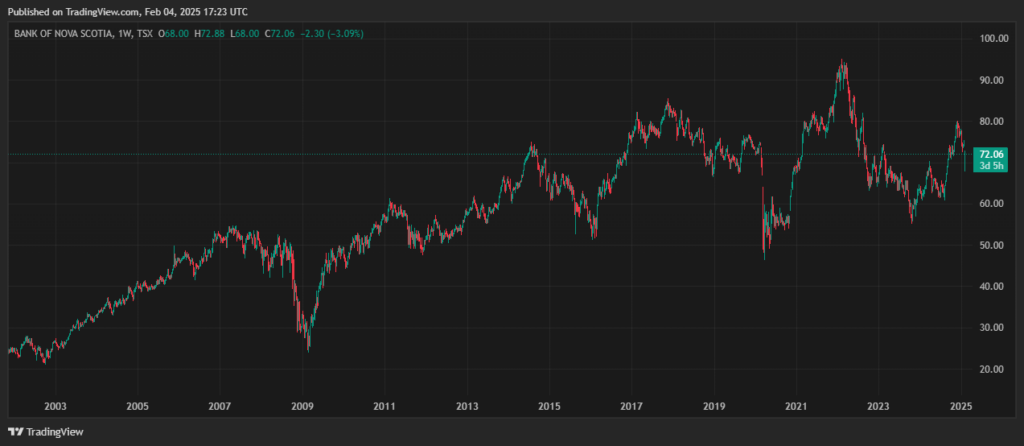Click the 2019 label on time axis

pos(714,406)
